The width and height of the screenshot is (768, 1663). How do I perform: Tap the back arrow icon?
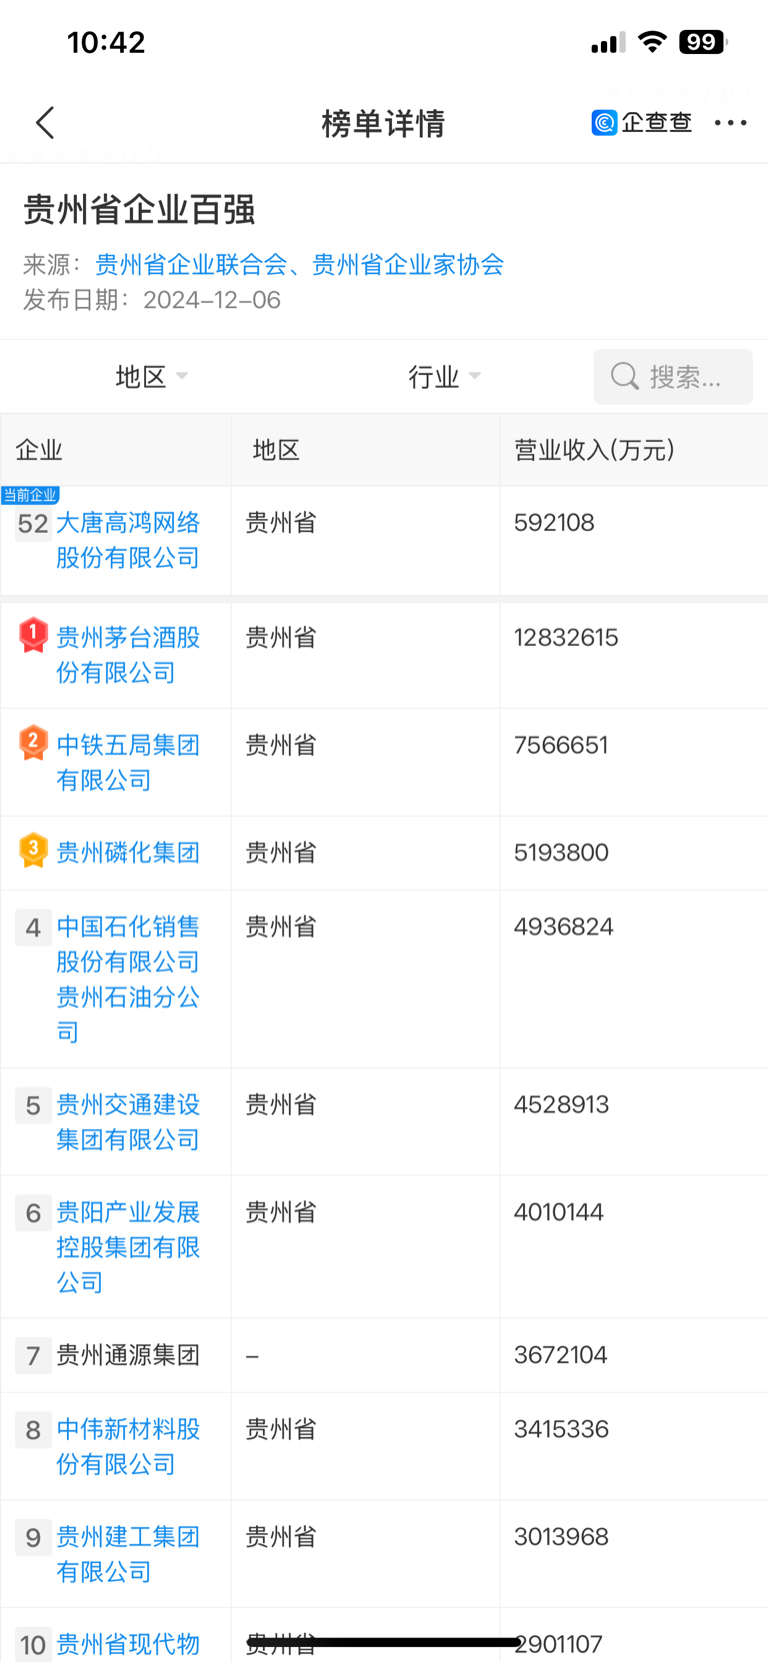click(45, 123)
